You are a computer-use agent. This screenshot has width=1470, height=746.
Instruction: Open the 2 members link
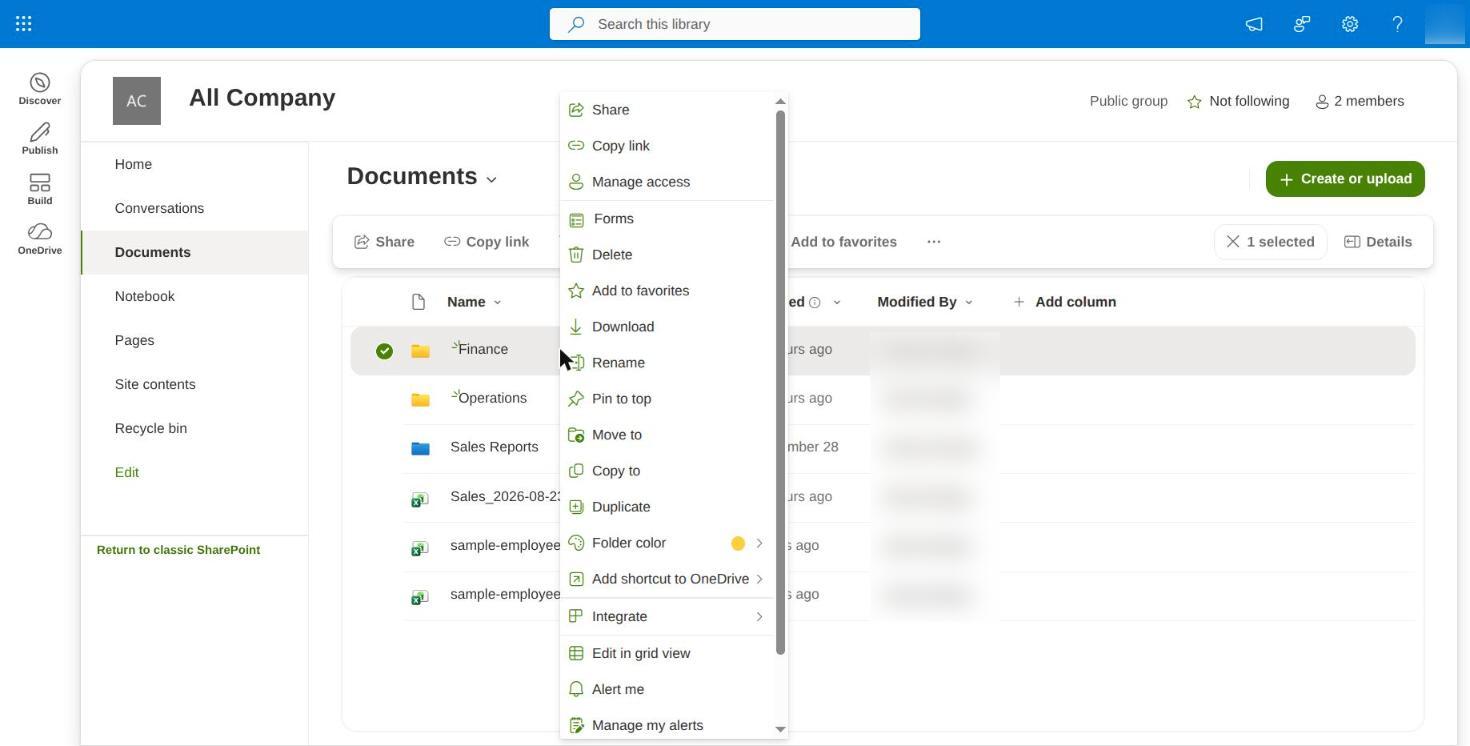click(x=1360, y=102)
